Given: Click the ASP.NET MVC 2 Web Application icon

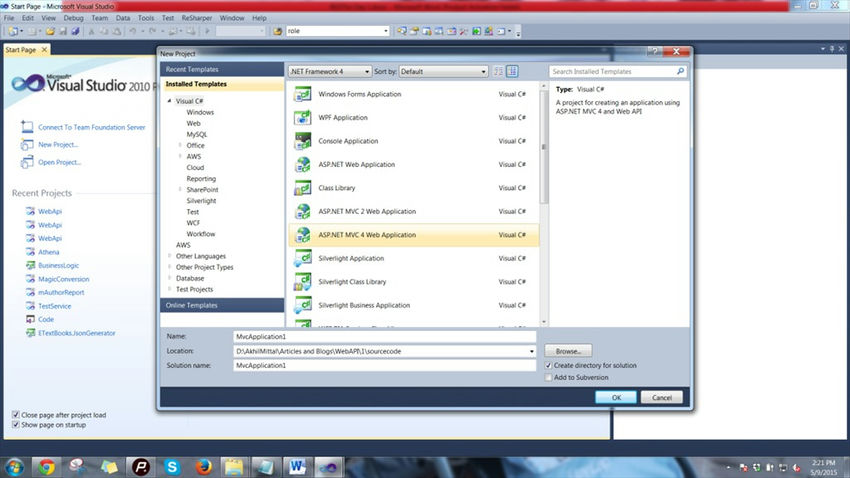Looking at the screenshot, I should point(302,211).
